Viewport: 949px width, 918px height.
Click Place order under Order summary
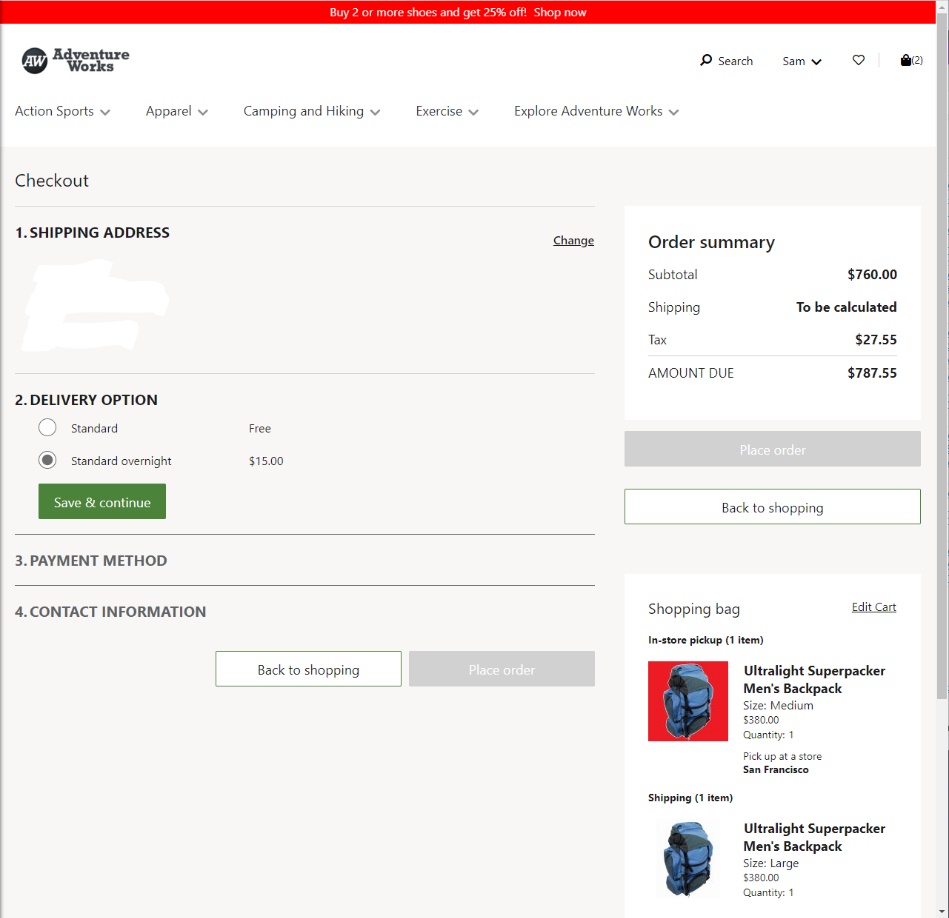[772, 450]
